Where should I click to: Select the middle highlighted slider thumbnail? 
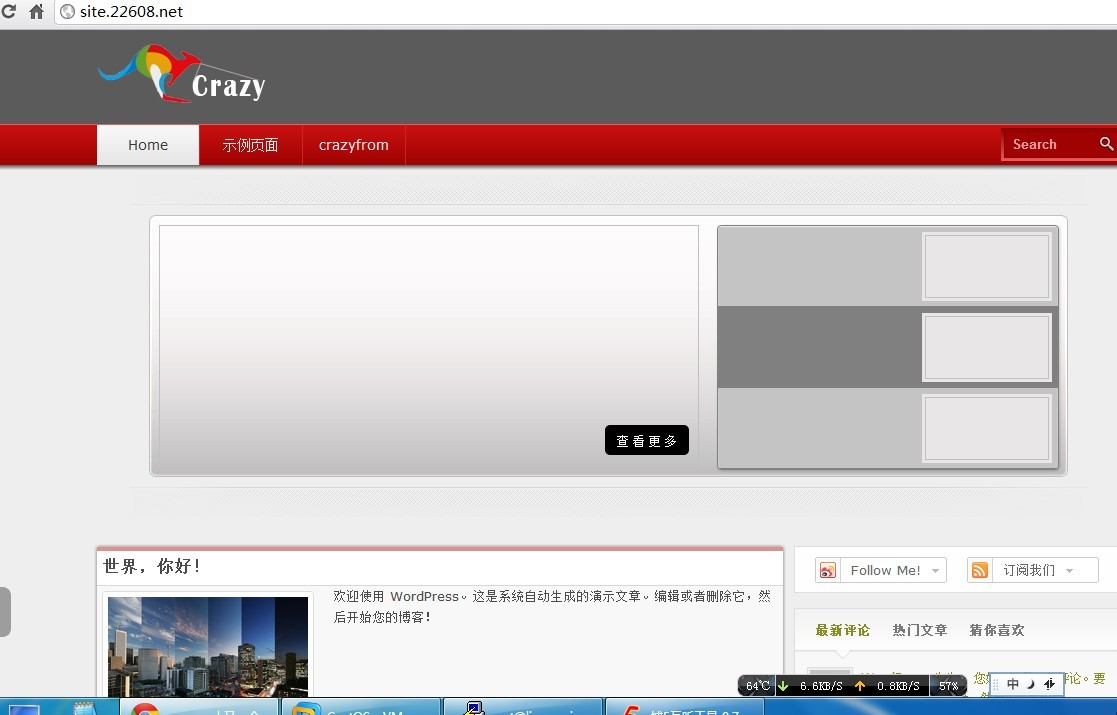click(986, 347)
